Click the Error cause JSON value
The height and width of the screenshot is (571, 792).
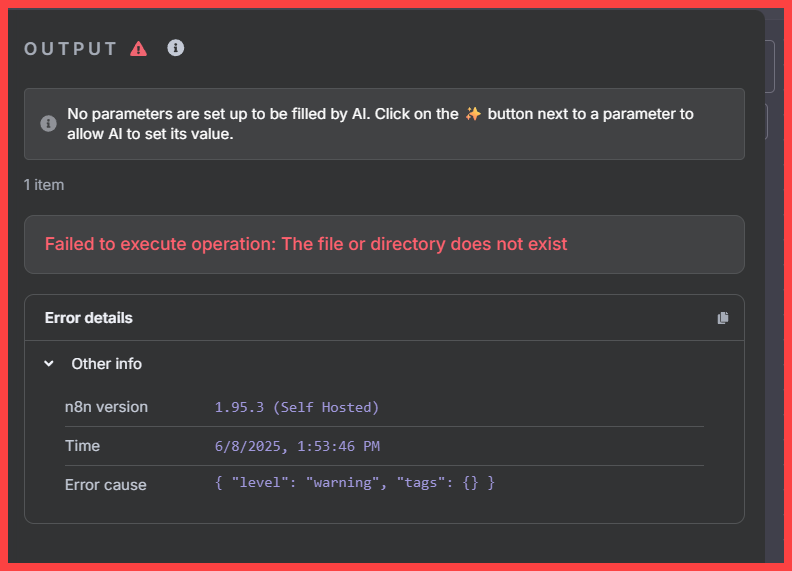click(355, 483)
